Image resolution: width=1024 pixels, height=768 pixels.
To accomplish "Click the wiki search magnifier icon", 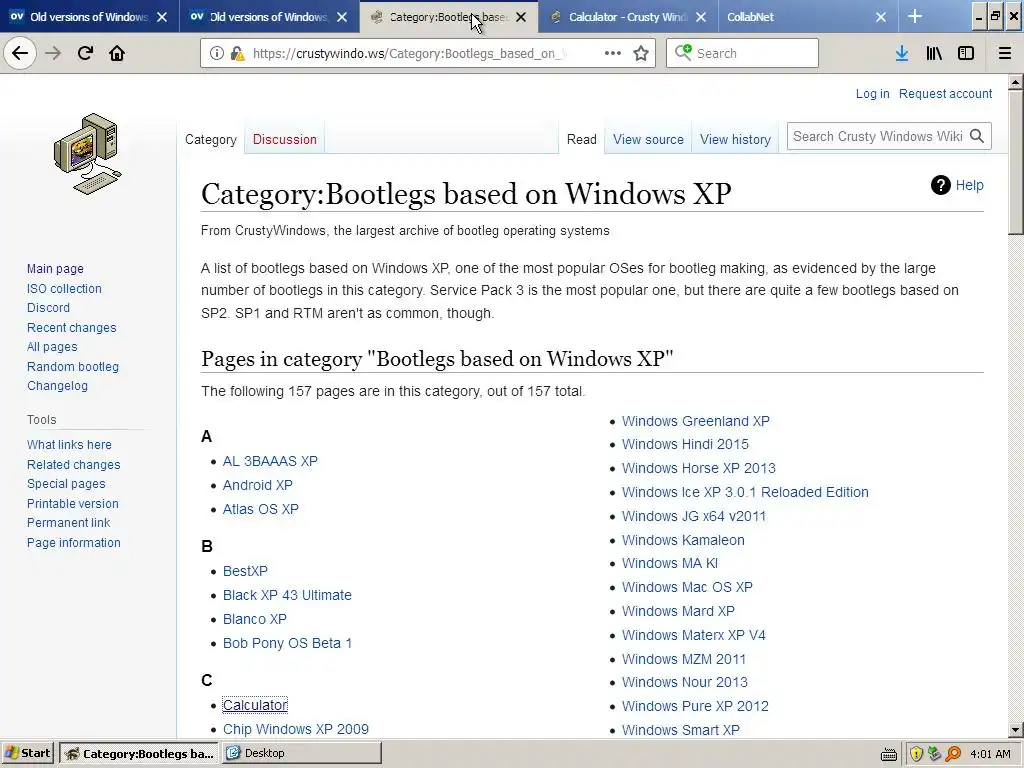I will click(x=977, y=136).
